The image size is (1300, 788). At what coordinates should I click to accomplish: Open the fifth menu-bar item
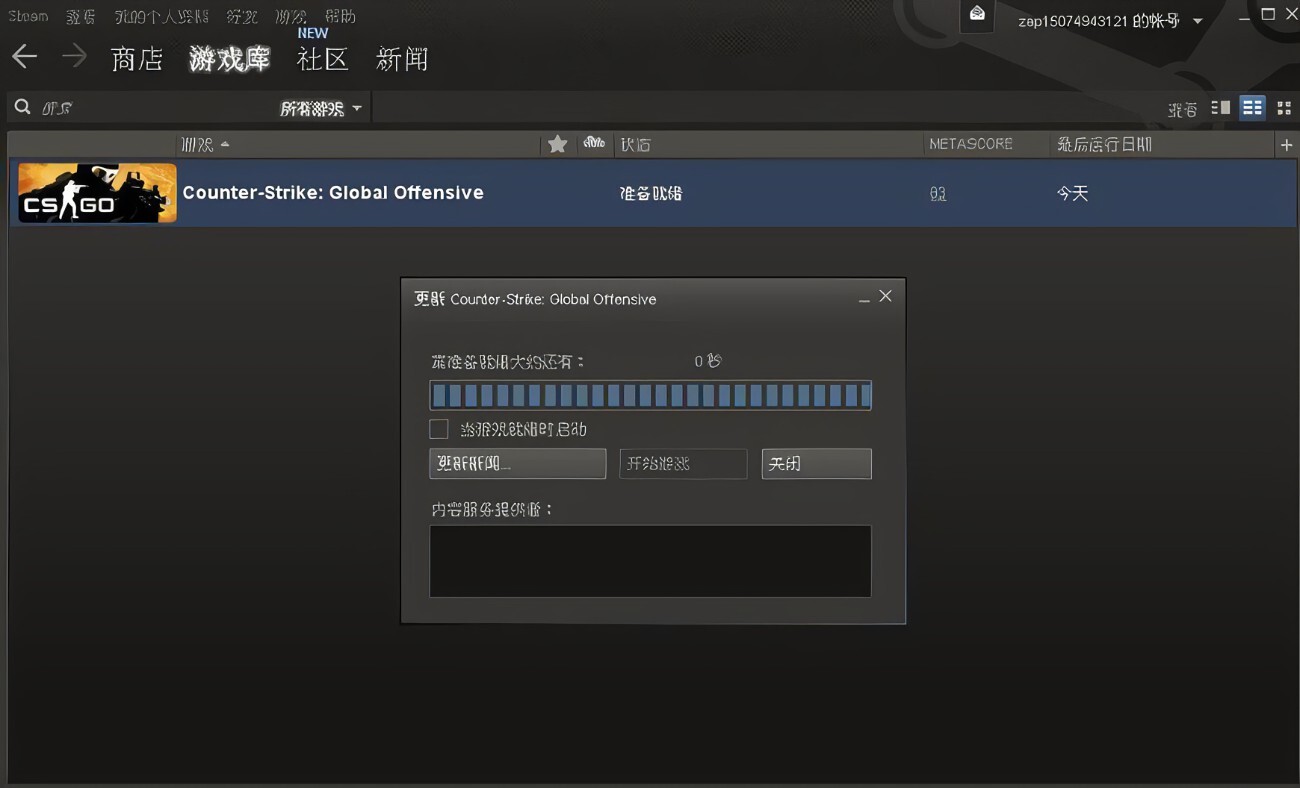291,17
